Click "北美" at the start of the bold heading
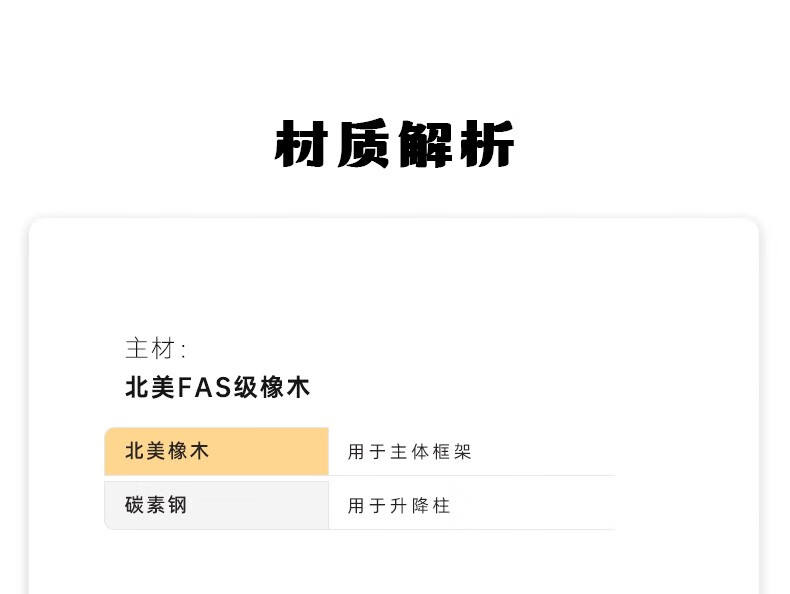This screenshot has width=790, height=594. point(150,387)
